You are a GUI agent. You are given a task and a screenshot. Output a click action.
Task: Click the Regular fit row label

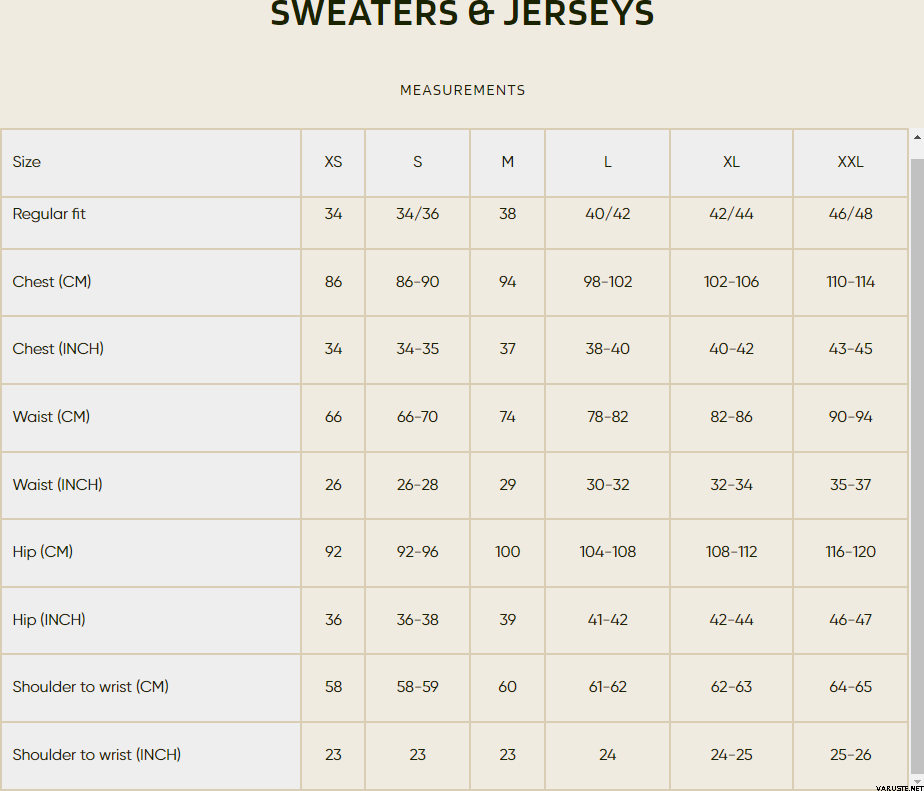pyautogui.click(x=49, y=213)
